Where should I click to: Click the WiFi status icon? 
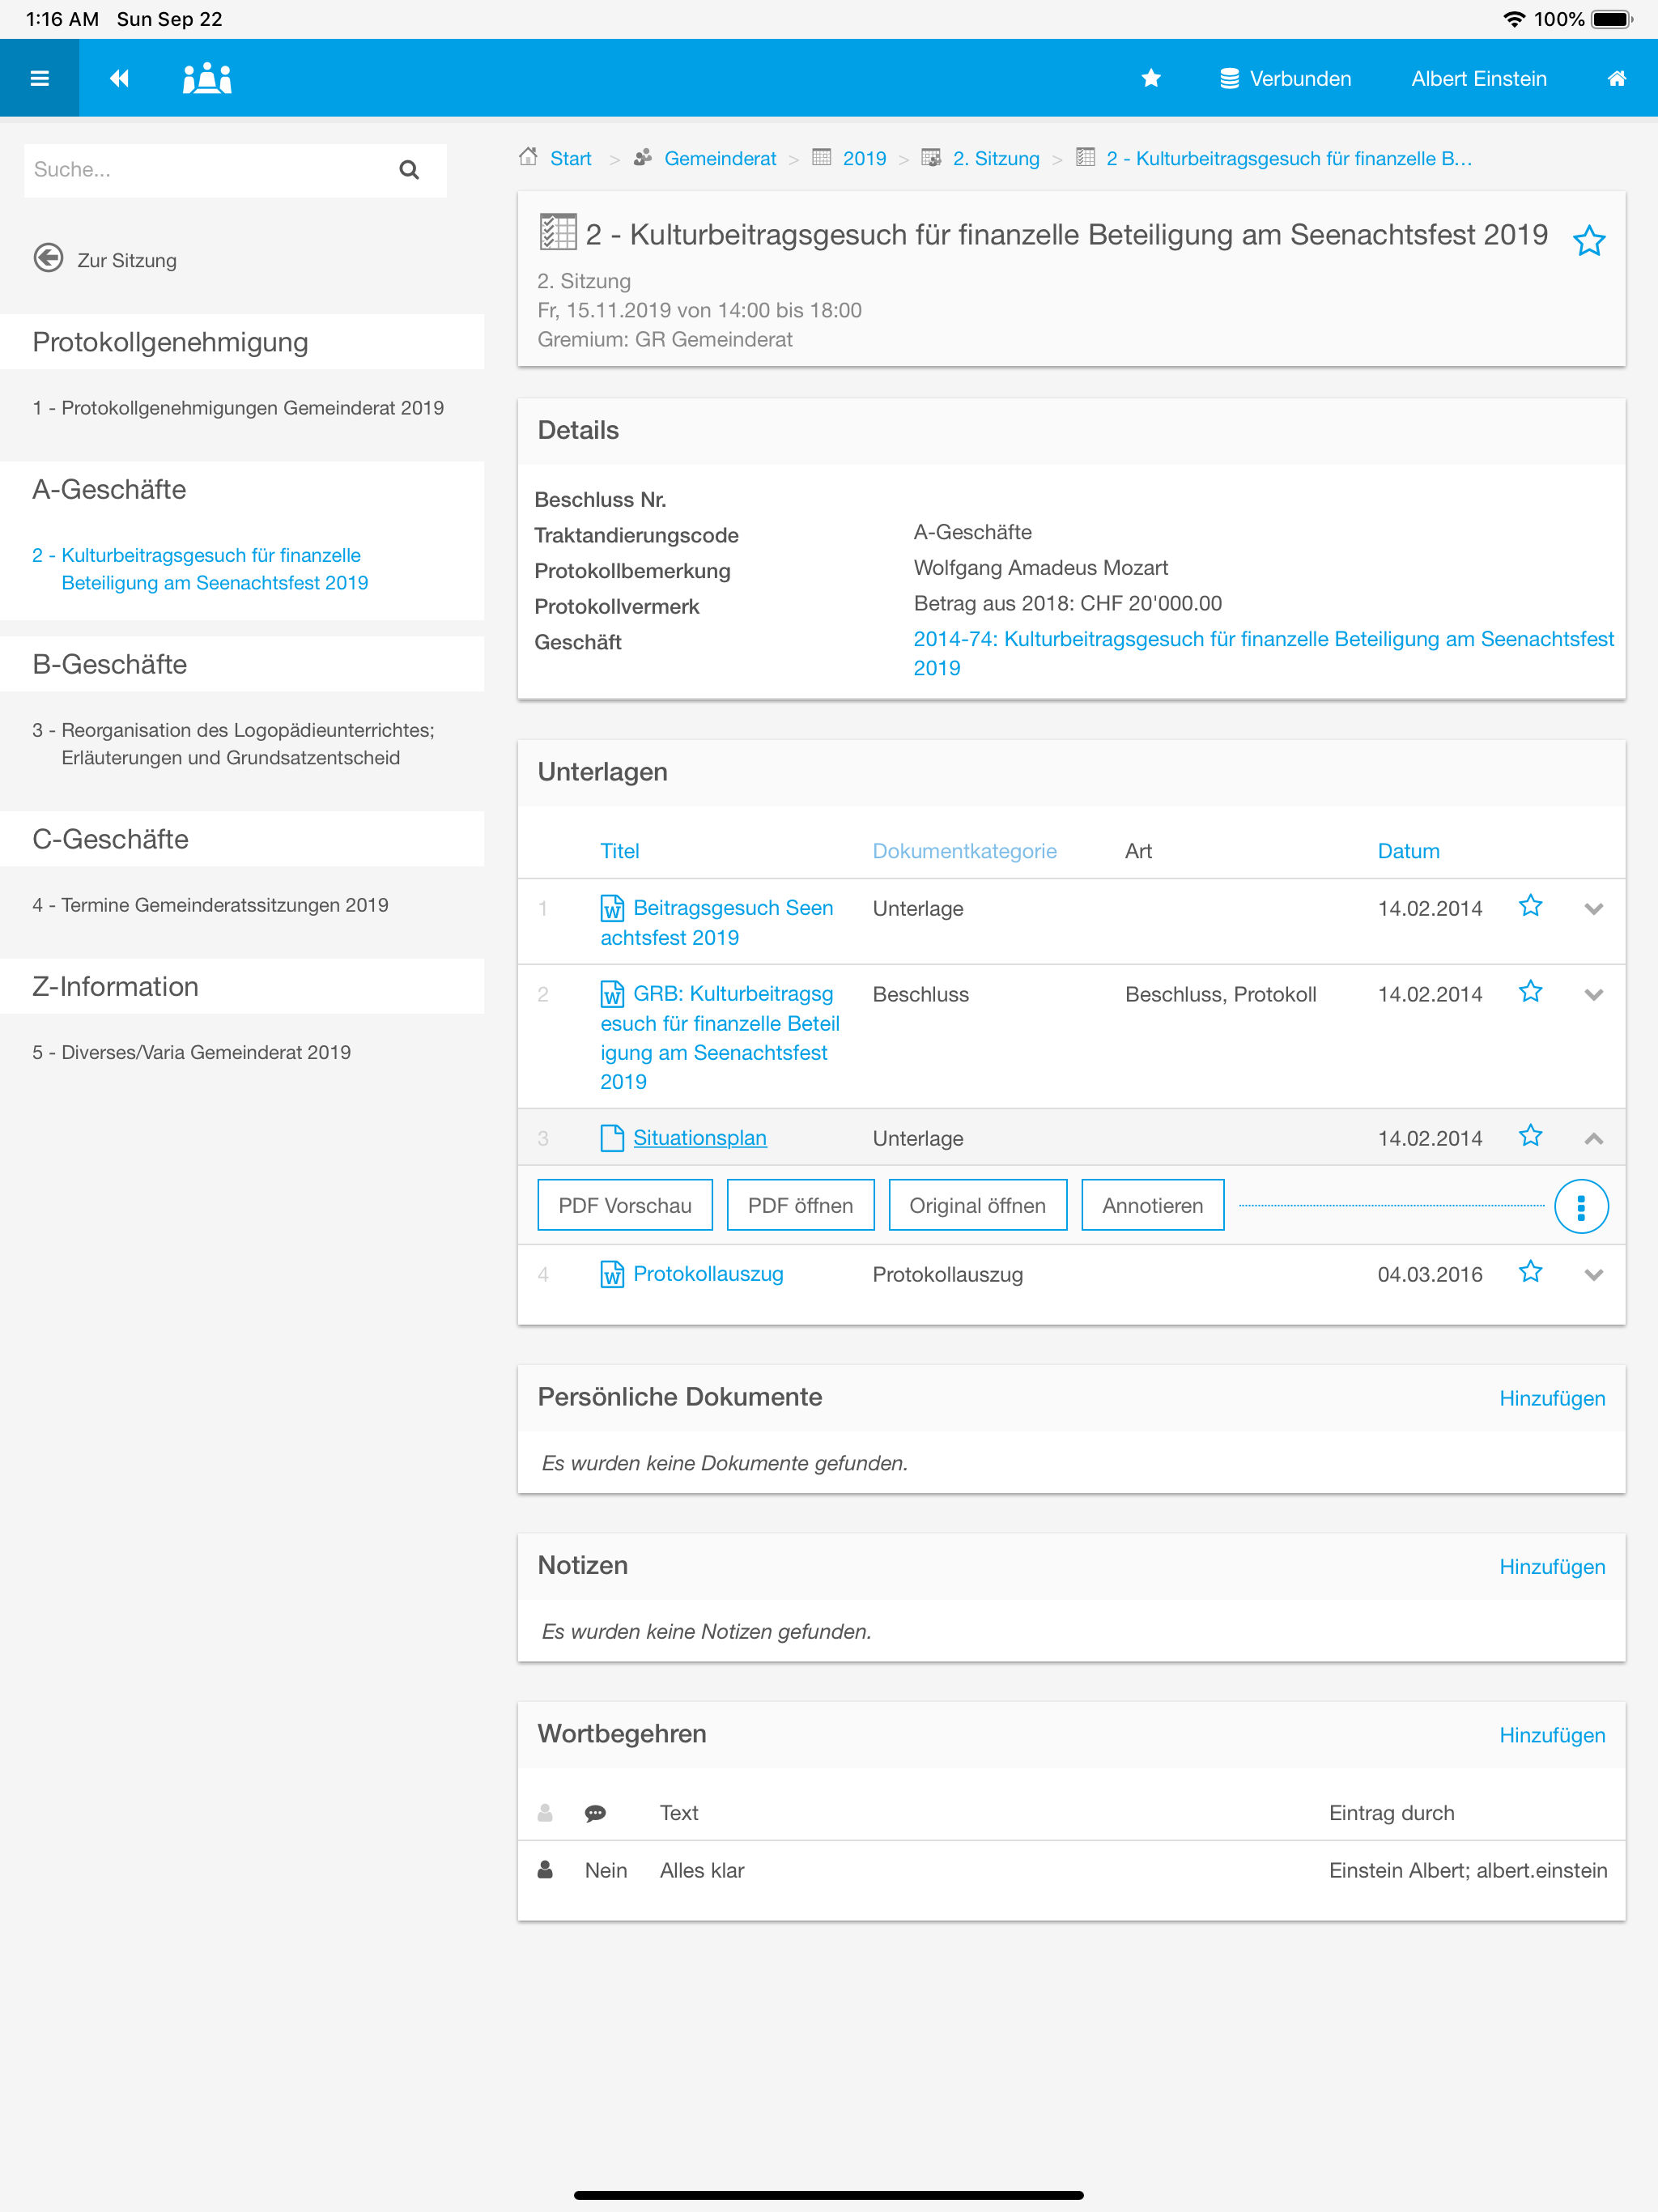coord(1513,19)
